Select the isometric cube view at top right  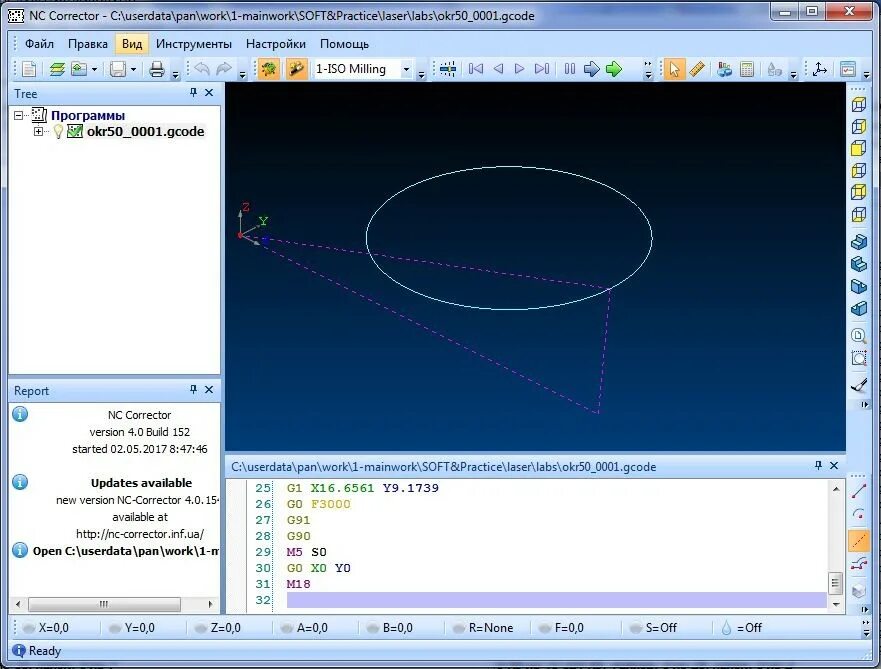[859, 104]
